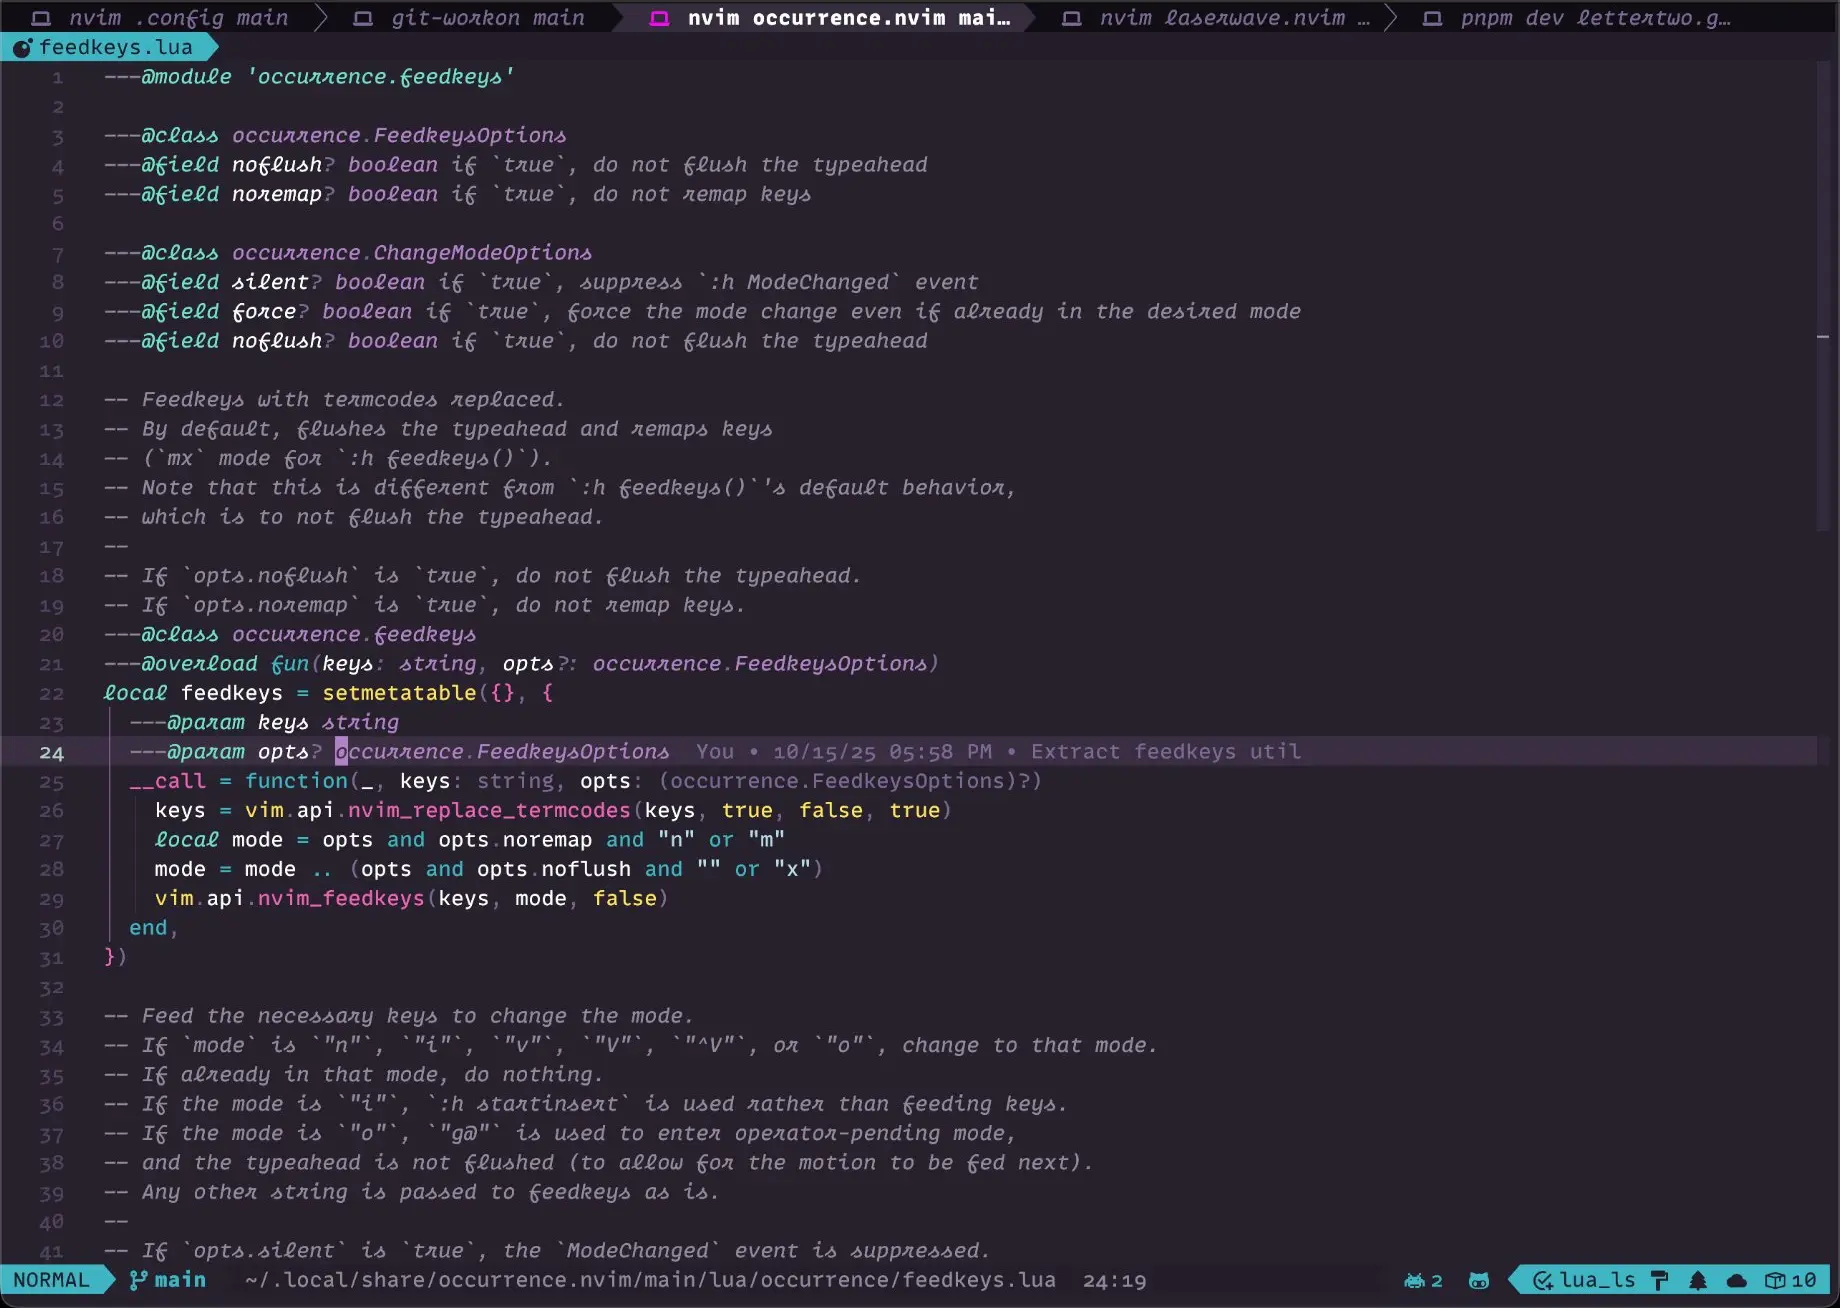Screen dimensions: 1840x1308
Task: Click the closing '})' on line 31
Action: 115,957
